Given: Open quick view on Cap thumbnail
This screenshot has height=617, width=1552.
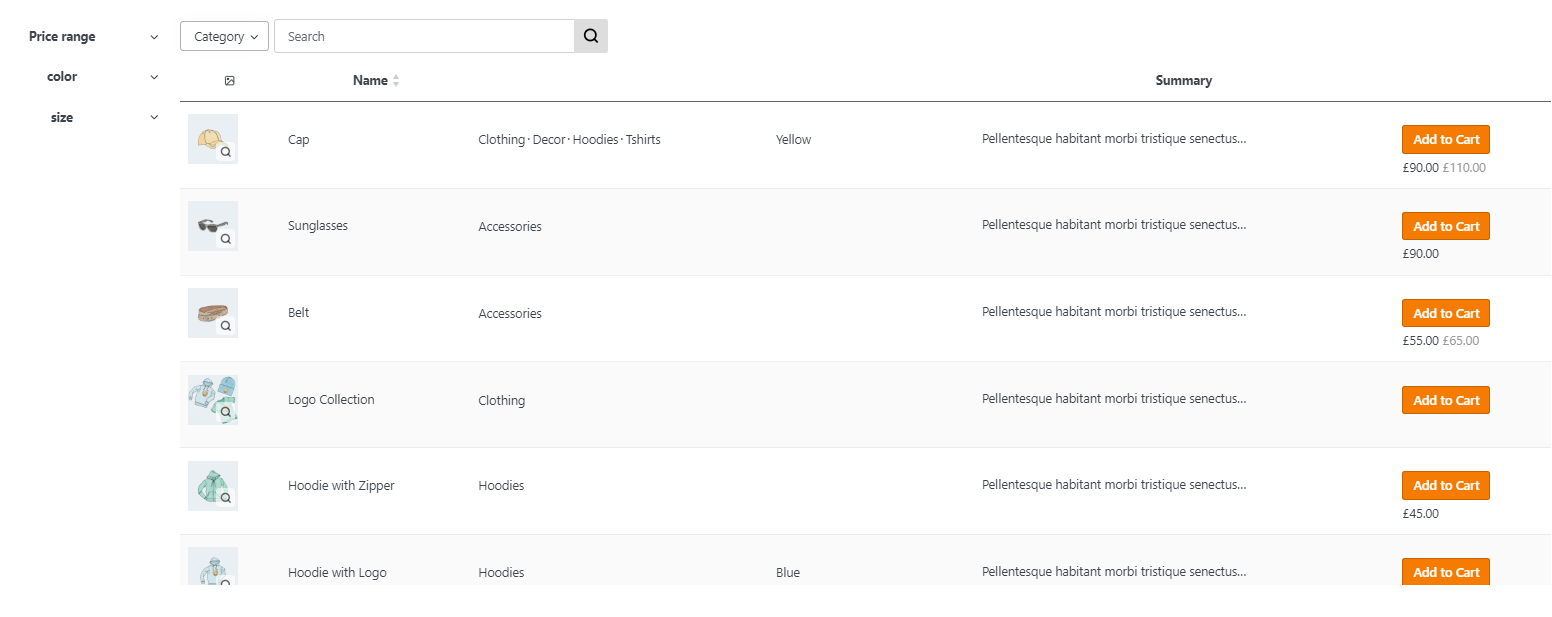Looking at the screenshot, I should point(226,152).
